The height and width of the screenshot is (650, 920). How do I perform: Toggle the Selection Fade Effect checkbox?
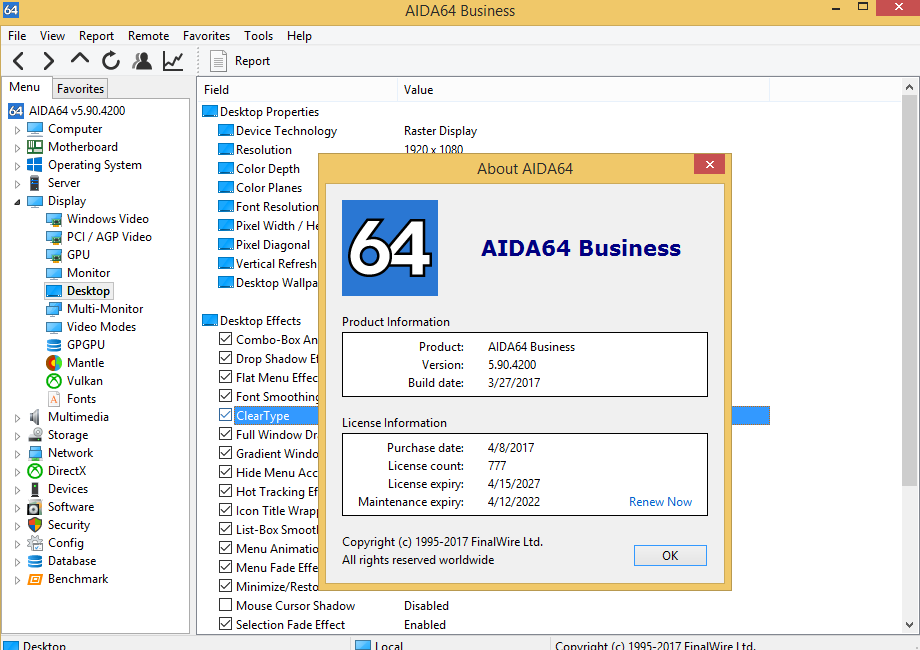(x=225, y=624)
